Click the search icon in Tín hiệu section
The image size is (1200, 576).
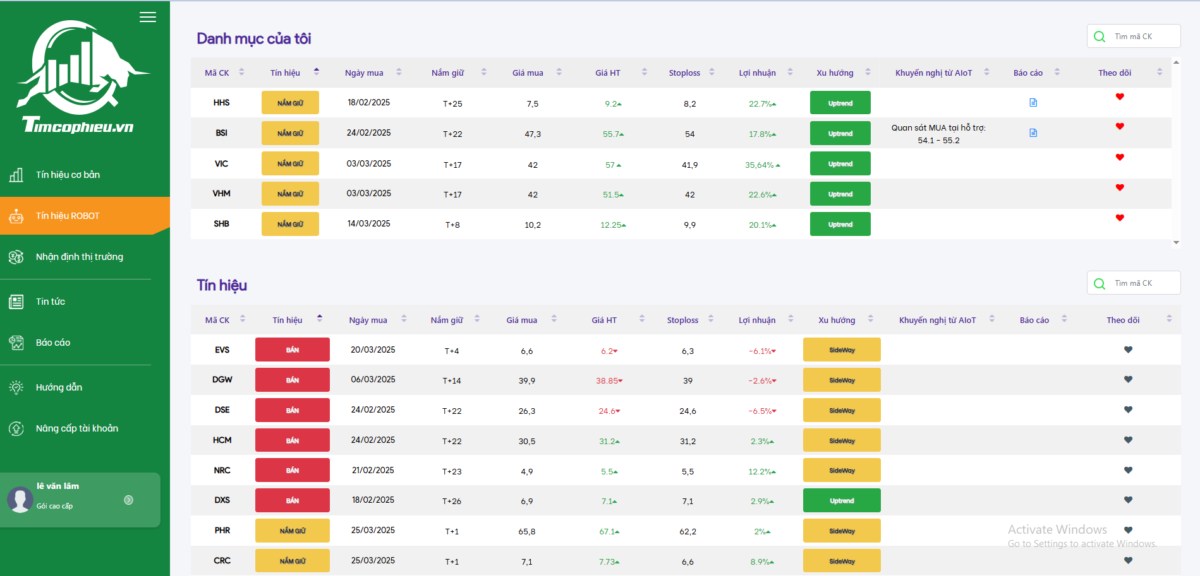click(x=1100, y=283)
